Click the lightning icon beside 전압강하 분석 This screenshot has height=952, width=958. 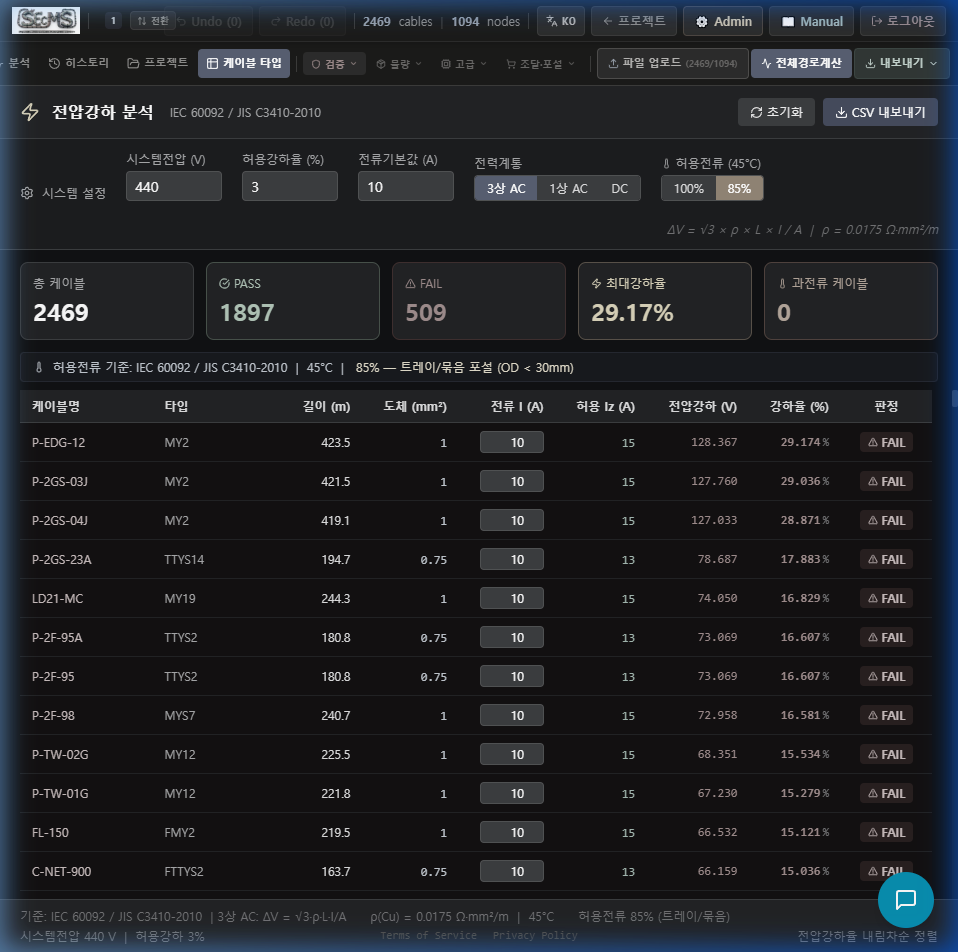(30, 112)
